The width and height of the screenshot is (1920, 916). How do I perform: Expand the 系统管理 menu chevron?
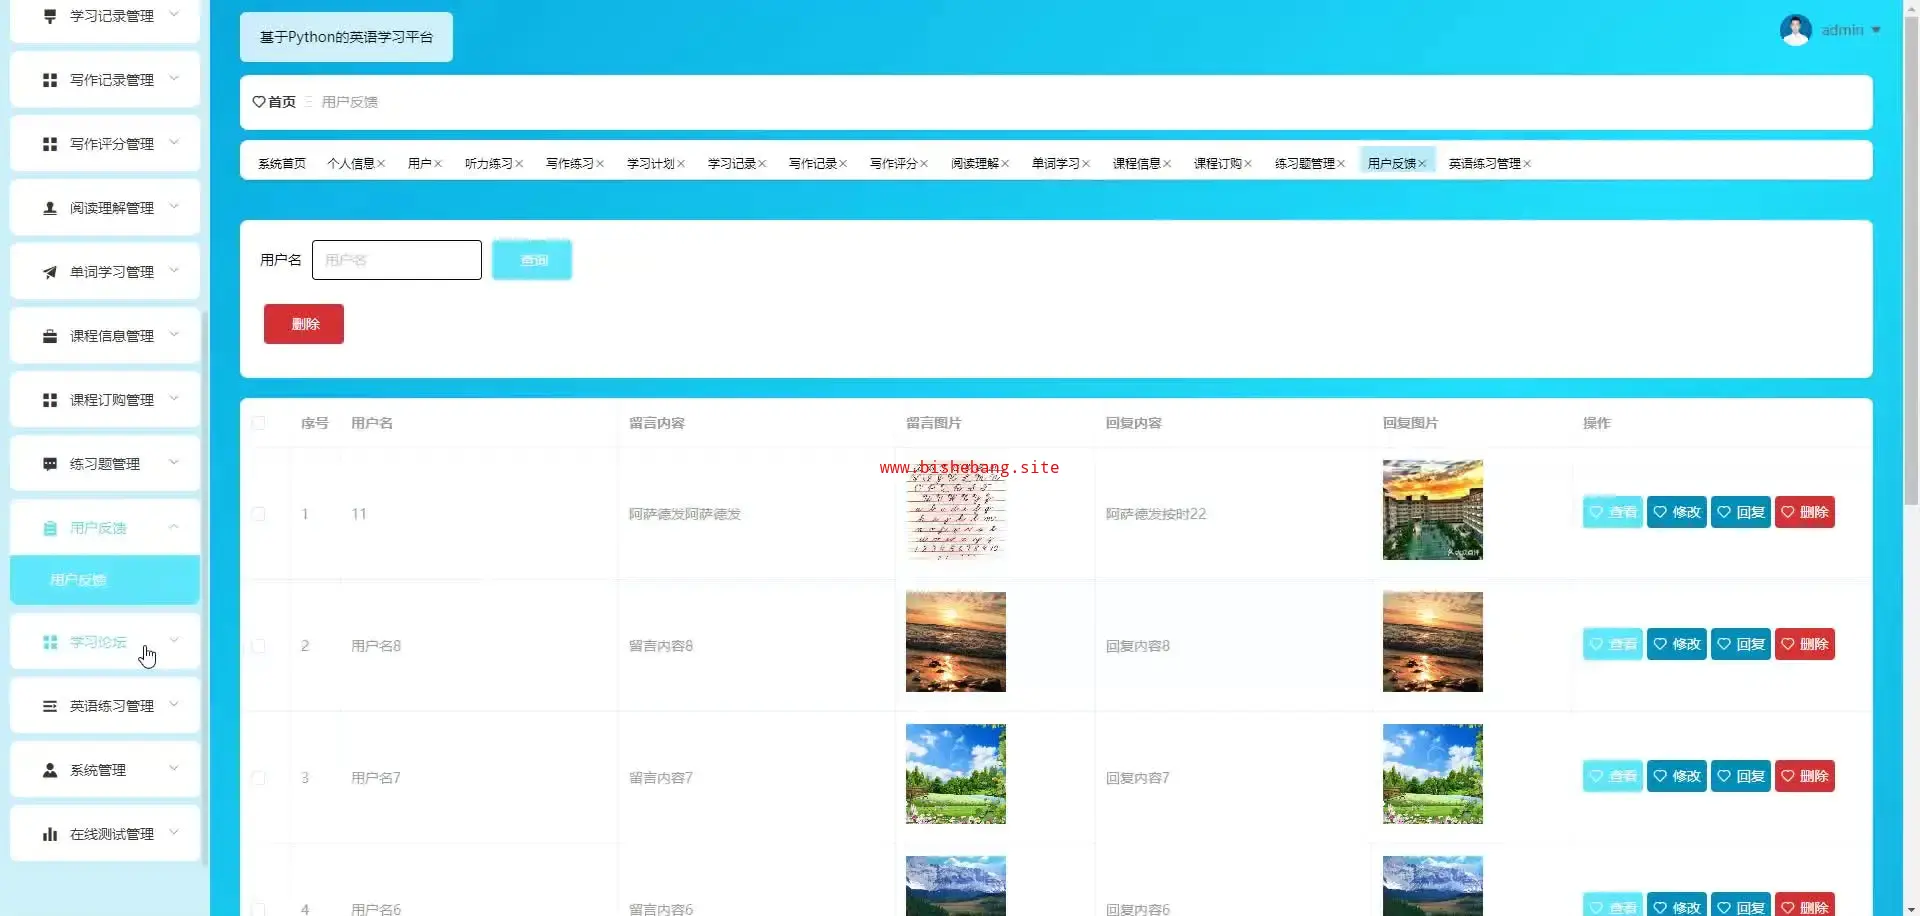click(174, 768)
